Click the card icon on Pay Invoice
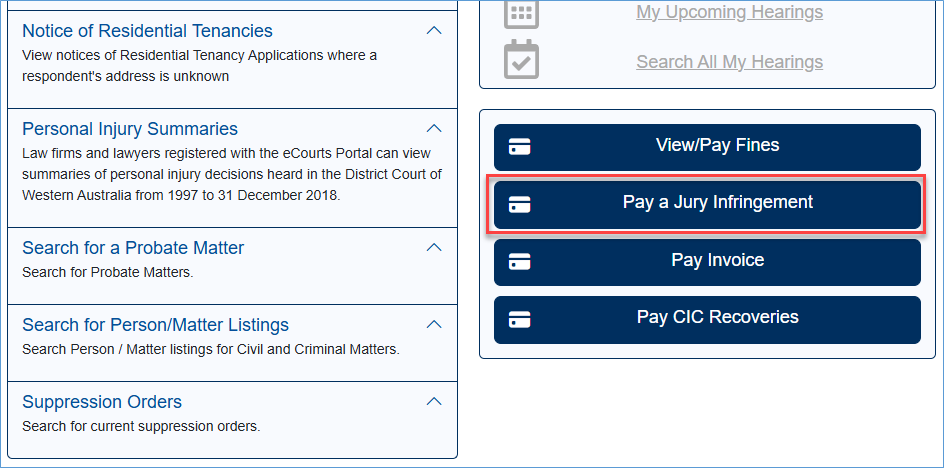This screenshot has height=468, width=944. pos(519,262)
